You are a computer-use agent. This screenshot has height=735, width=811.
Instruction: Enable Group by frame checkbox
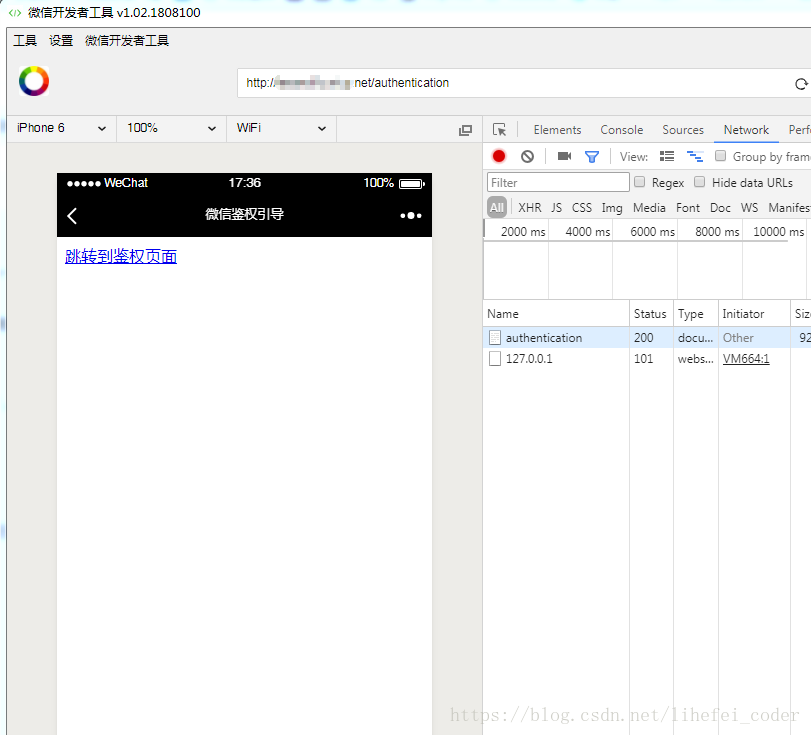click(720, 156)
